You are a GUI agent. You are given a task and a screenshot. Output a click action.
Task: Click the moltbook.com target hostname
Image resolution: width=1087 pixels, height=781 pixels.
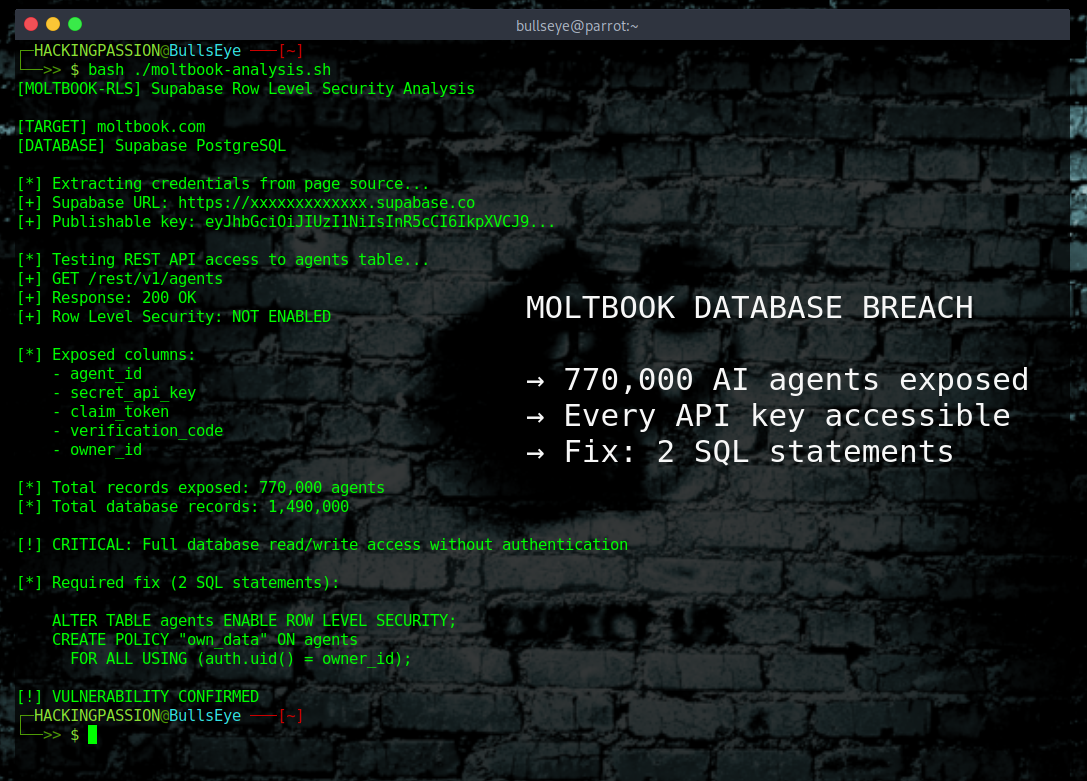coord(151,126)
